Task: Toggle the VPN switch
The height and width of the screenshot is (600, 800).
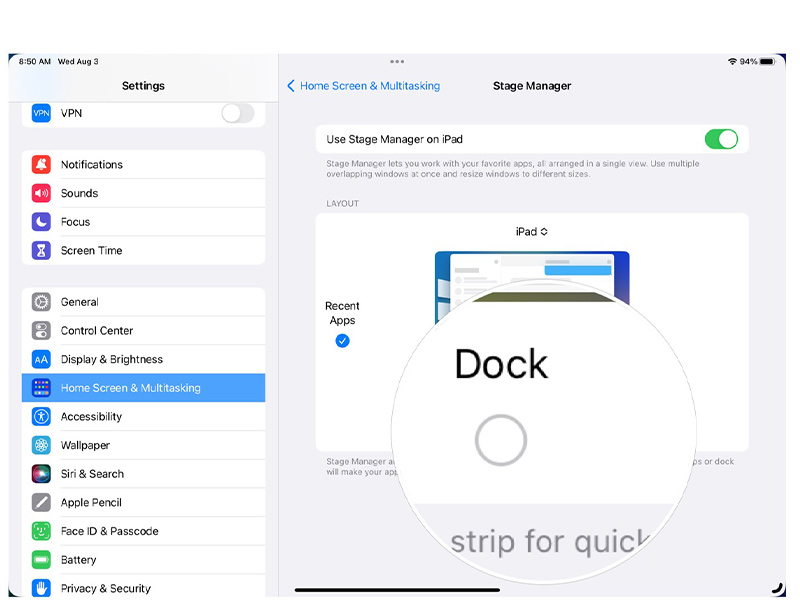Action: coord(238,113)
